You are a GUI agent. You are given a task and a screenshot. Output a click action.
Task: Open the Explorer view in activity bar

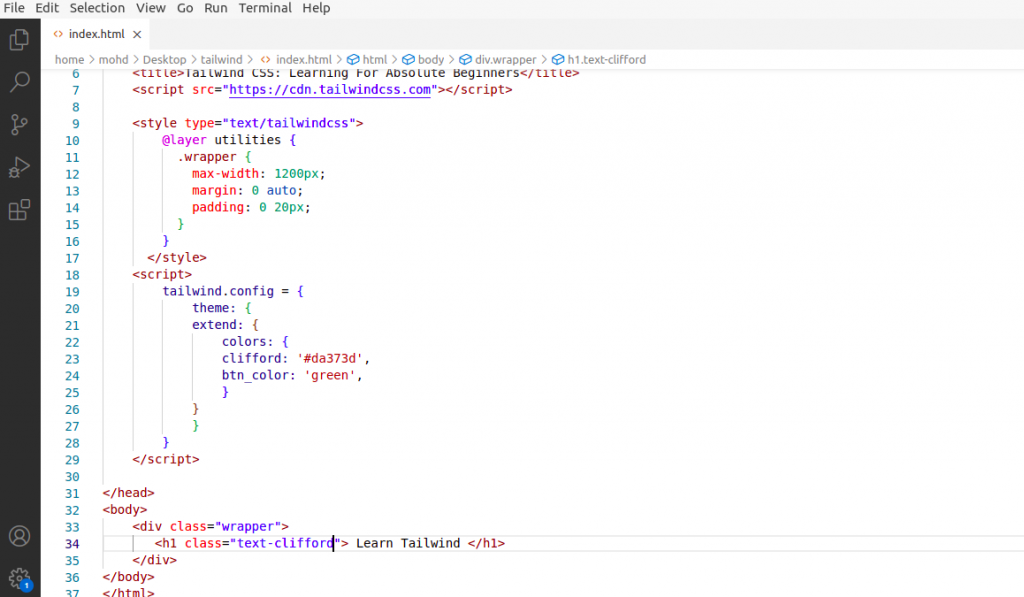pyautogui.click(x=20, y=40)
